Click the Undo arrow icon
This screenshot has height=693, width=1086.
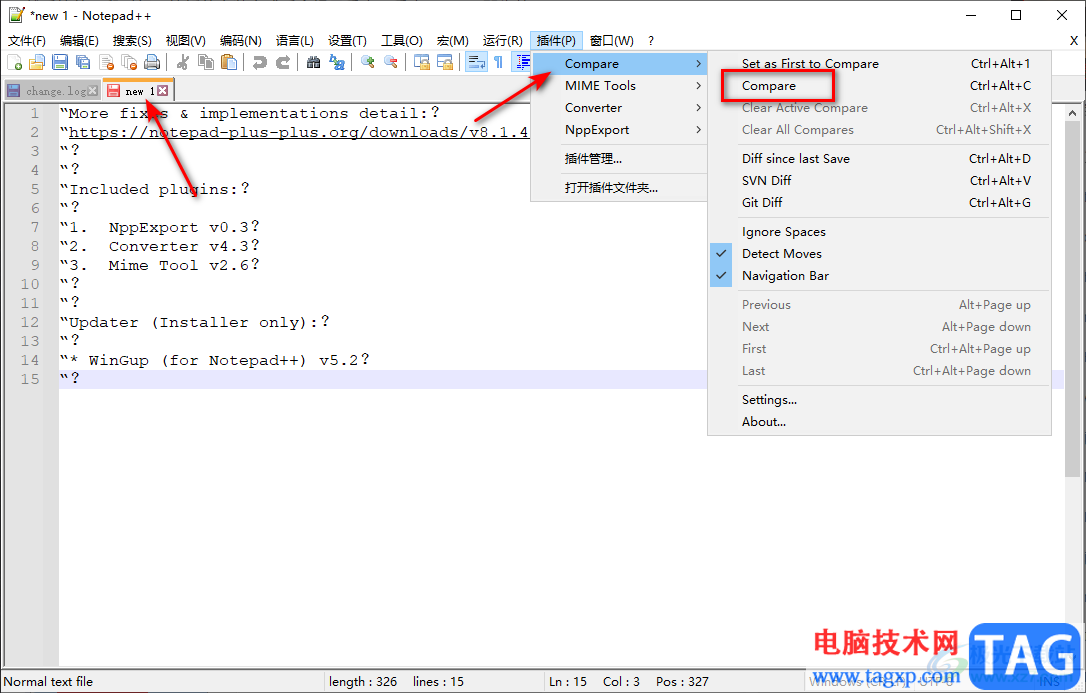260,63
